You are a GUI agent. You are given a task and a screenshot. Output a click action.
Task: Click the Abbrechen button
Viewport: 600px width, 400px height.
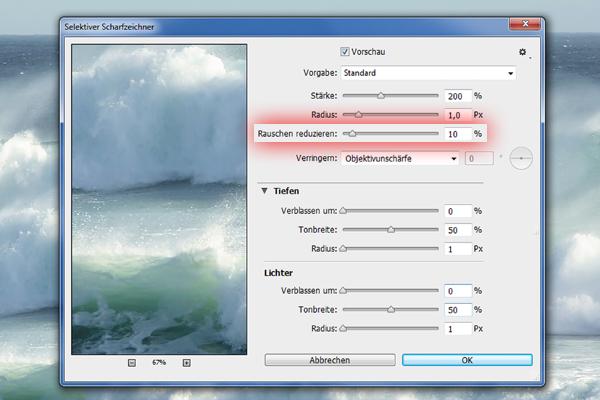coord(330,360)
